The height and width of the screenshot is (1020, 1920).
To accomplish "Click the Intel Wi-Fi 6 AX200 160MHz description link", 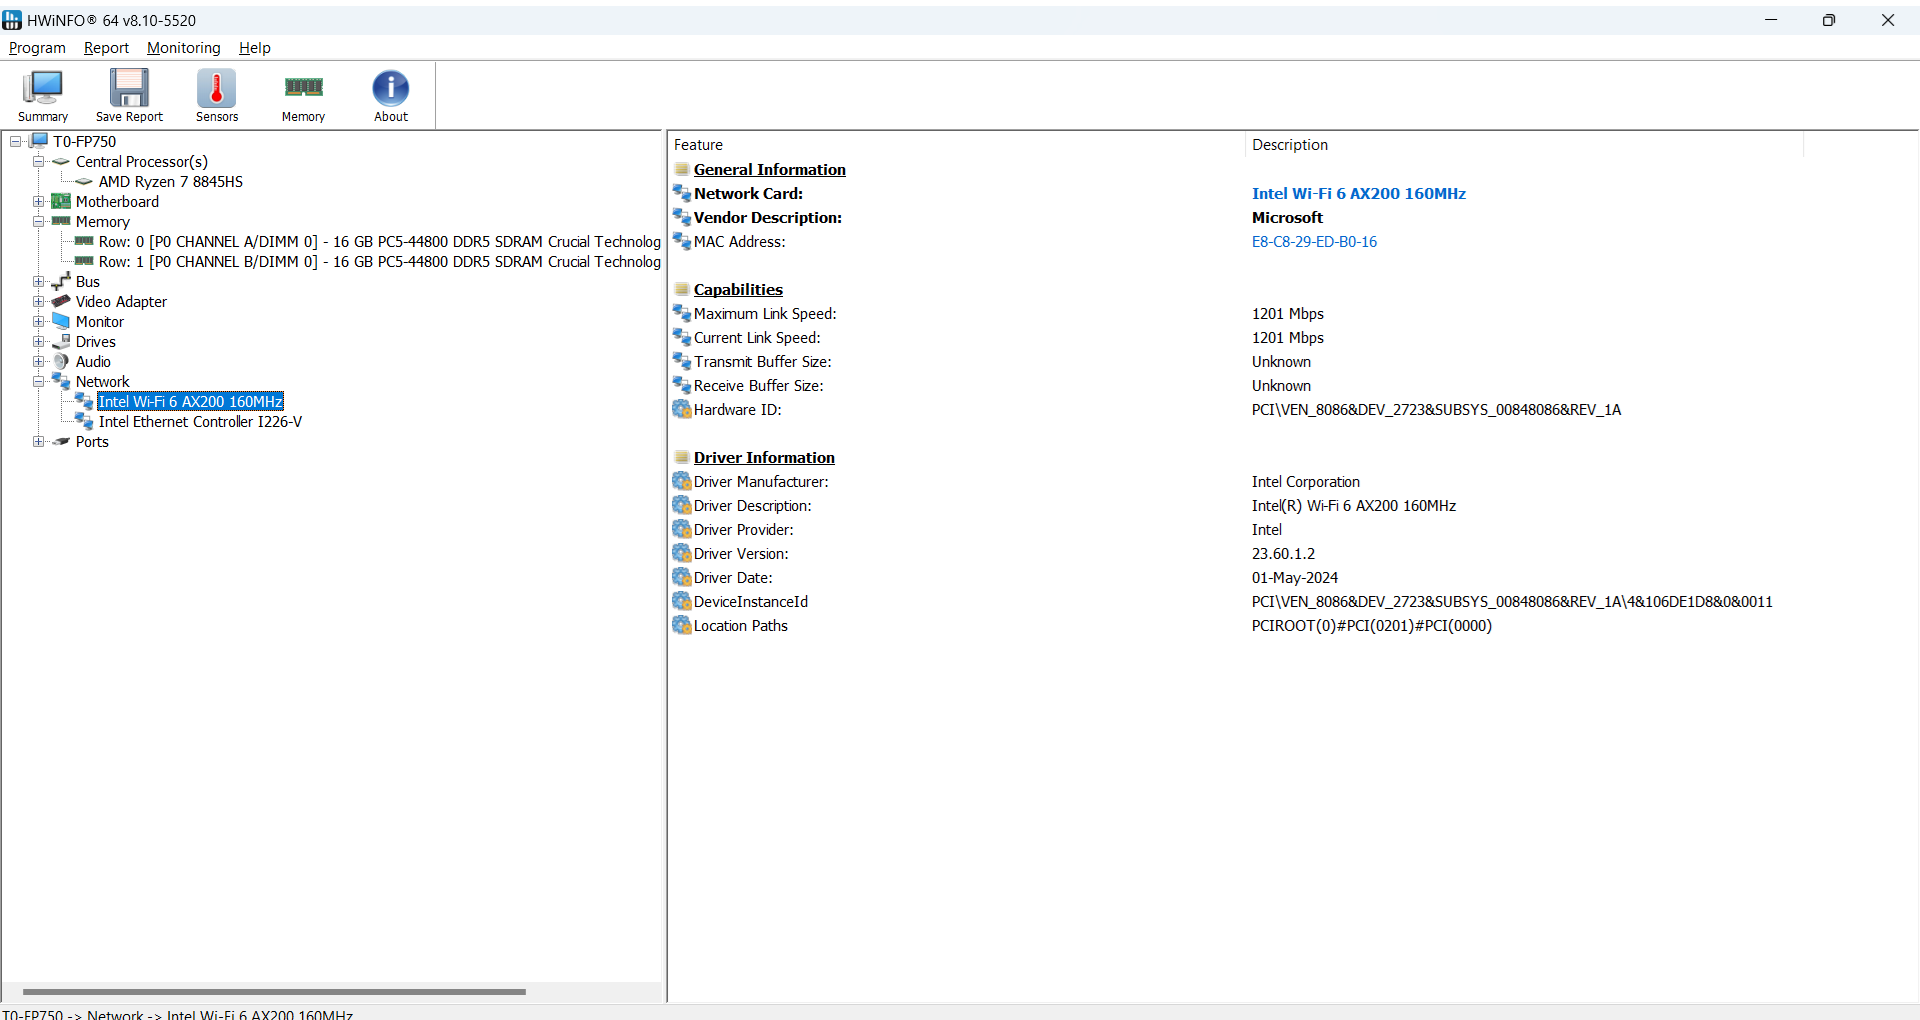I will tap(1358, 193).
